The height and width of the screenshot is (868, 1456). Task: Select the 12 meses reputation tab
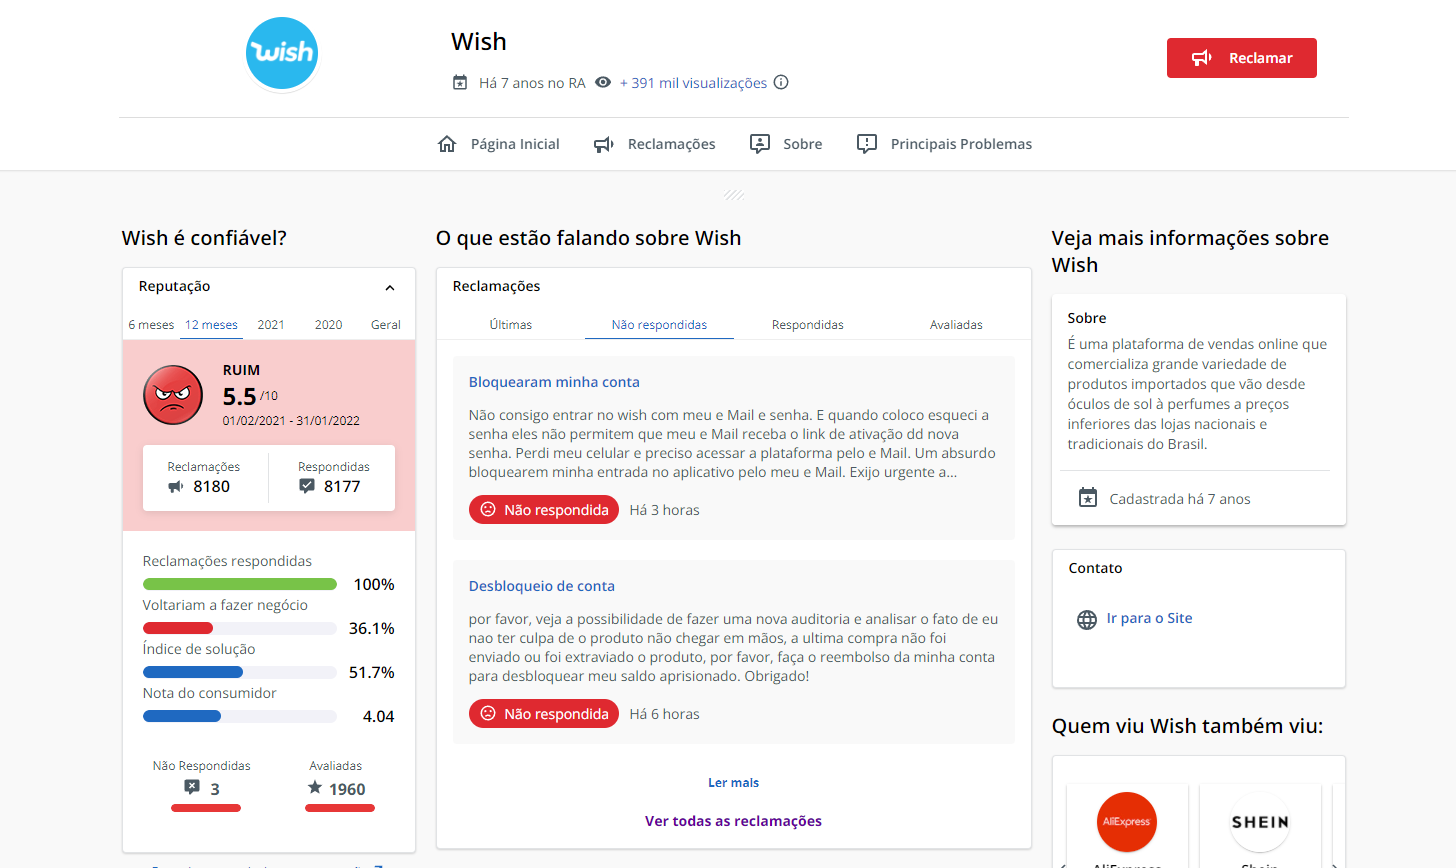click(211, 325)
